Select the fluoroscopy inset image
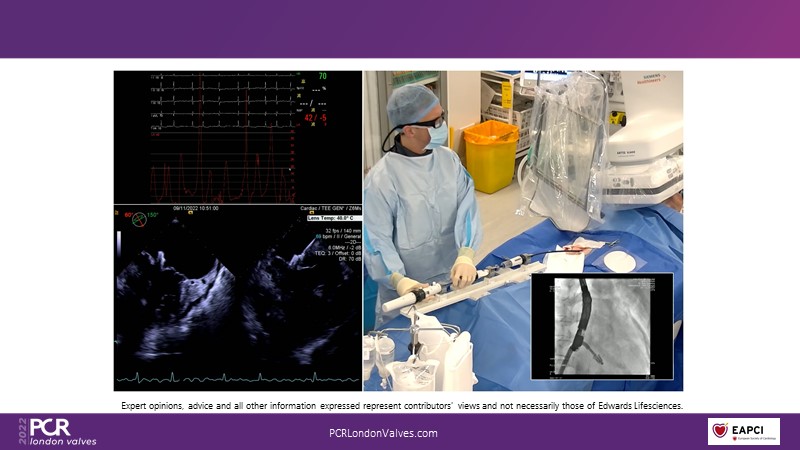Screen dimensions: 800x450 (601, 326)
